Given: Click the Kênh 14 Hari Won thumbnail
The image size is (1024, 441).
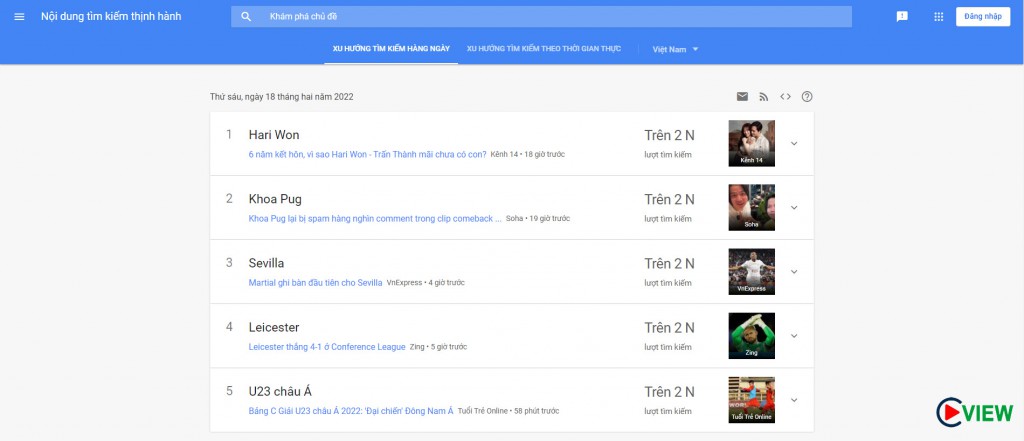Looking at the screenshot, I should 752,143.
